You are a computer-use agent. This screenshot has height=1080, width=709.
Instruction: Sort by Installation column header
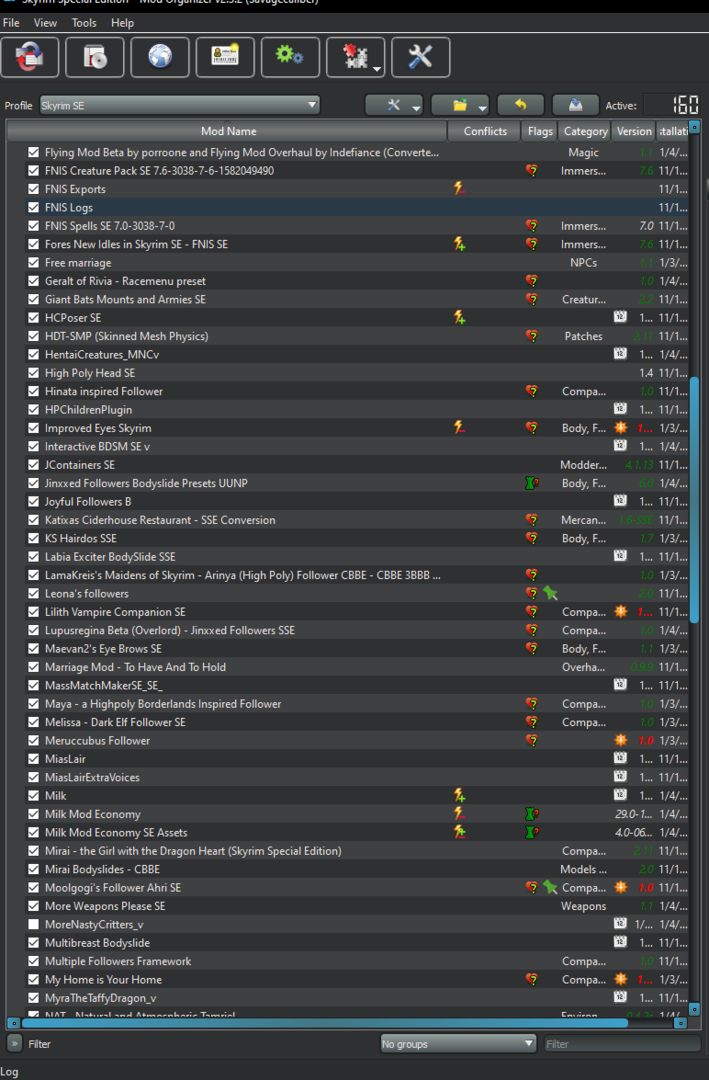pos(672,131)
